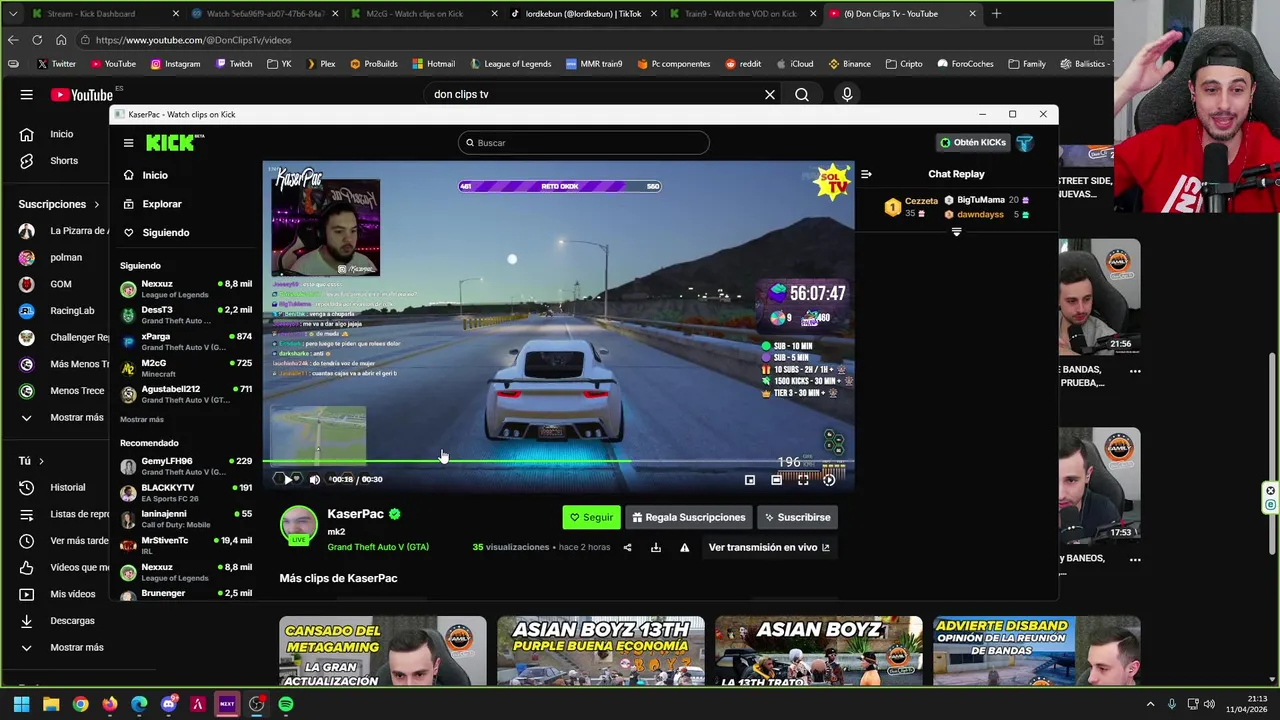Click Obtén KICKs button

pos(972,143)
